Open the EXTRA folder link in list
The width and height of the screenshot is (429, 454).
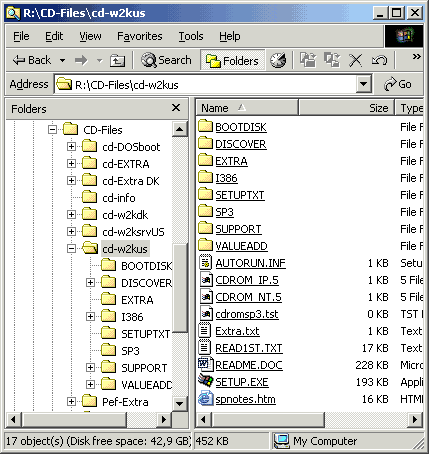[231, 161]
